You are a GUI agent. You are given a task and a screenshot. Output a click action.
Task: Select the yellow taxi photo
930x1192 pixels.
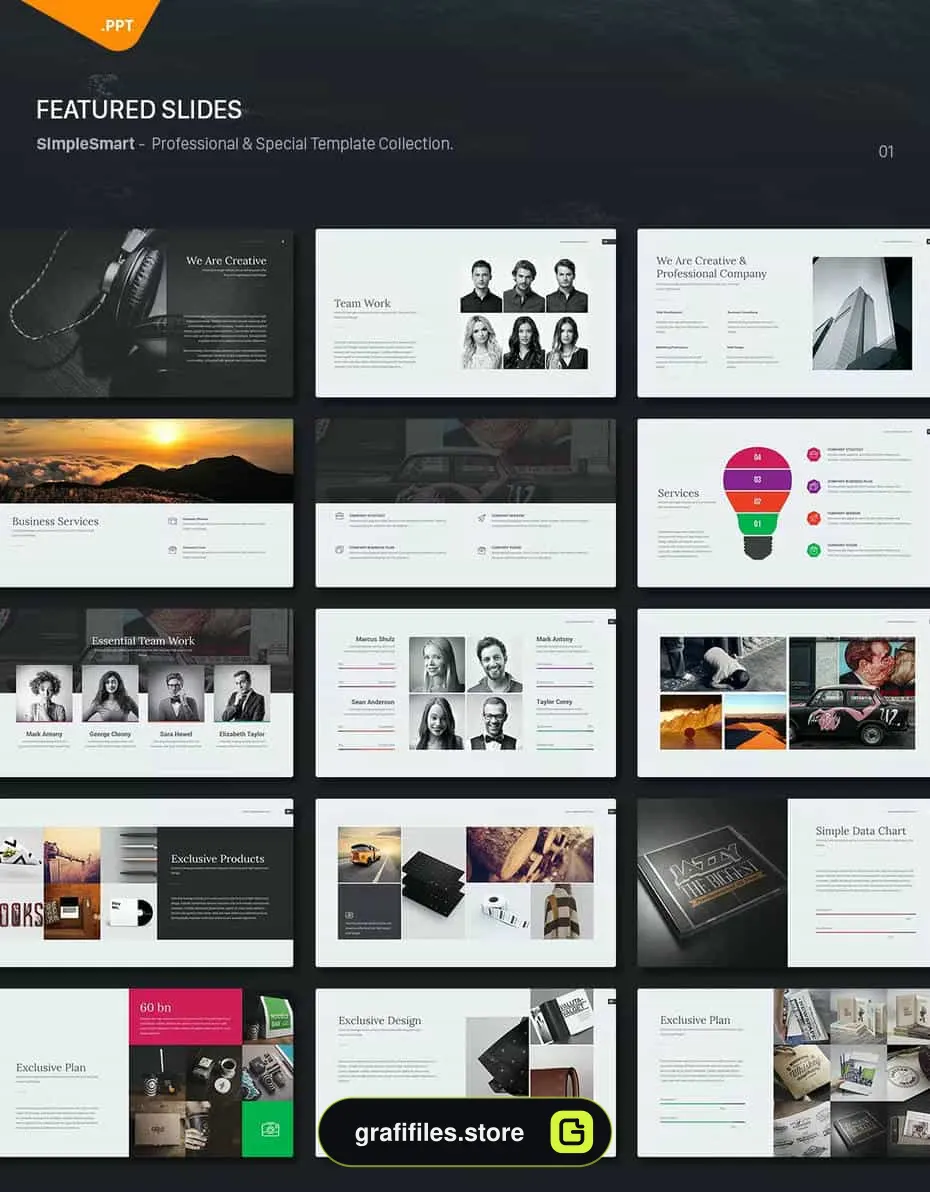point(369,854)
